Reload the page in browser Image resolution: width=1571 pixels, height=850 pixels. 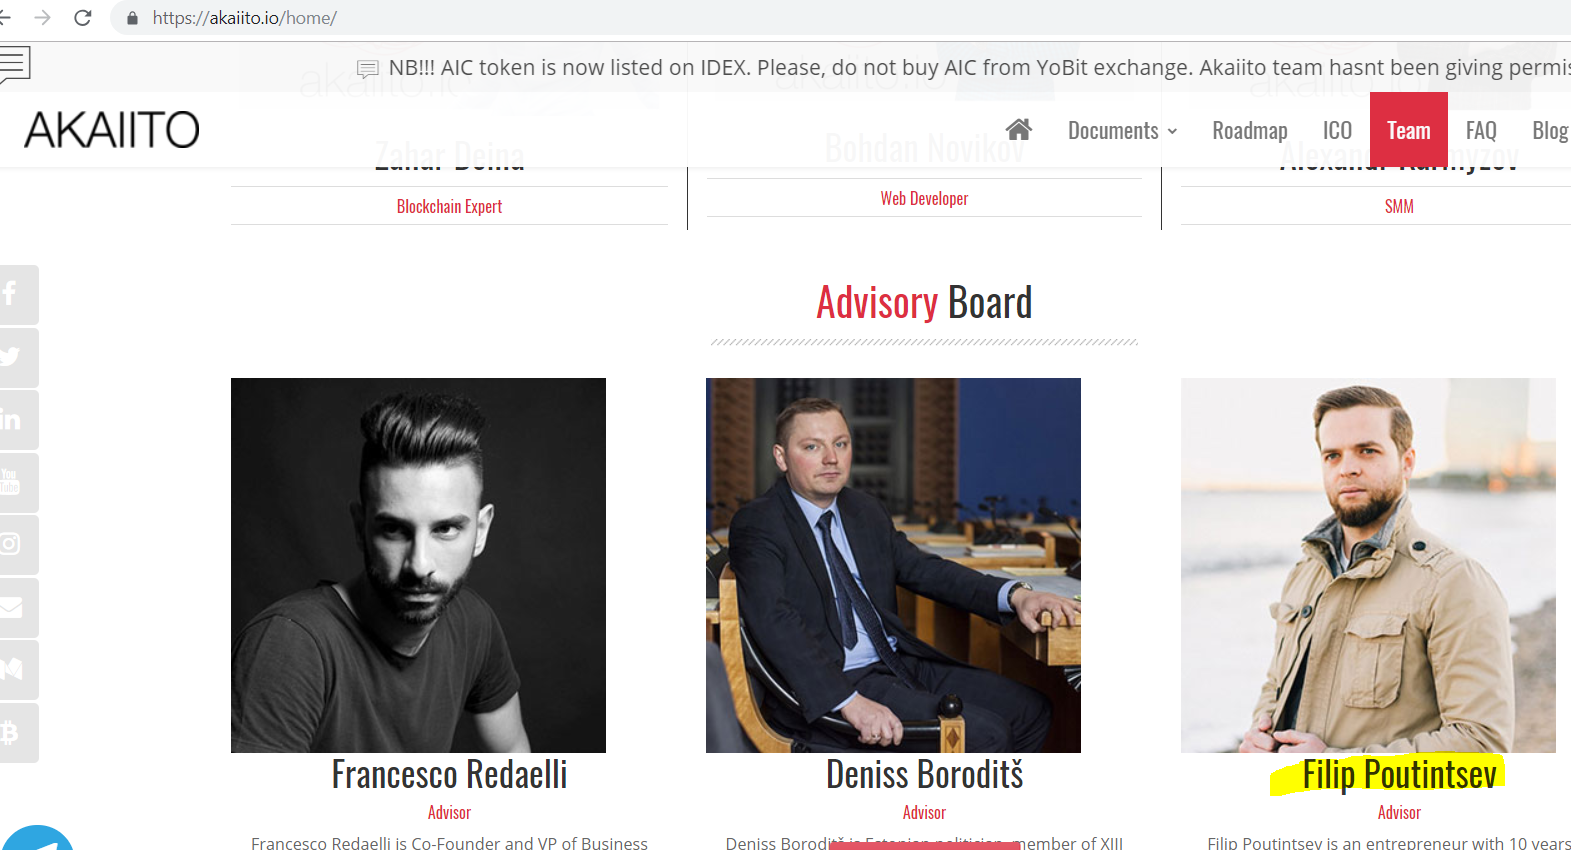(83, 18)
